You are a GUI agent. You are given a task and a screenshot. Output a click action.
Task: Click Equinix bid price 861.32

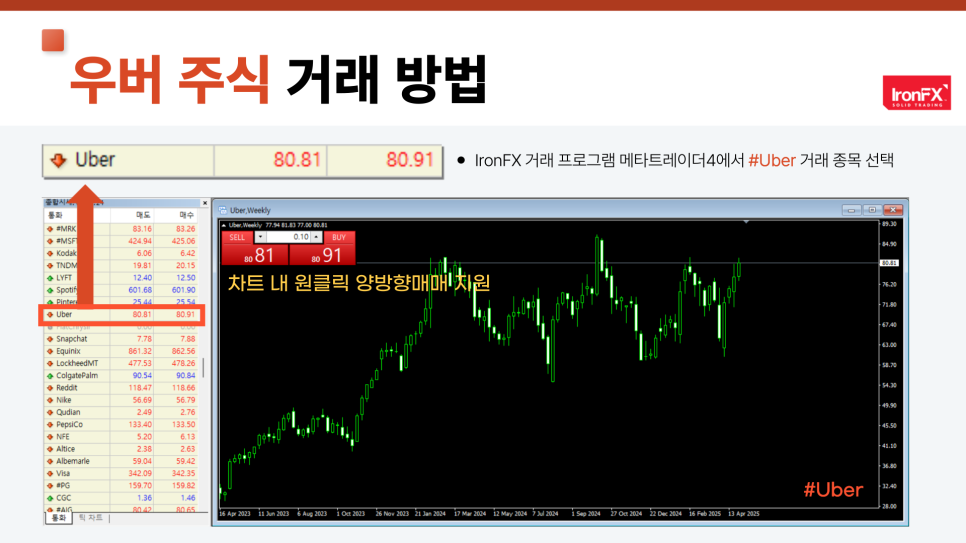(x=140, y=351)
